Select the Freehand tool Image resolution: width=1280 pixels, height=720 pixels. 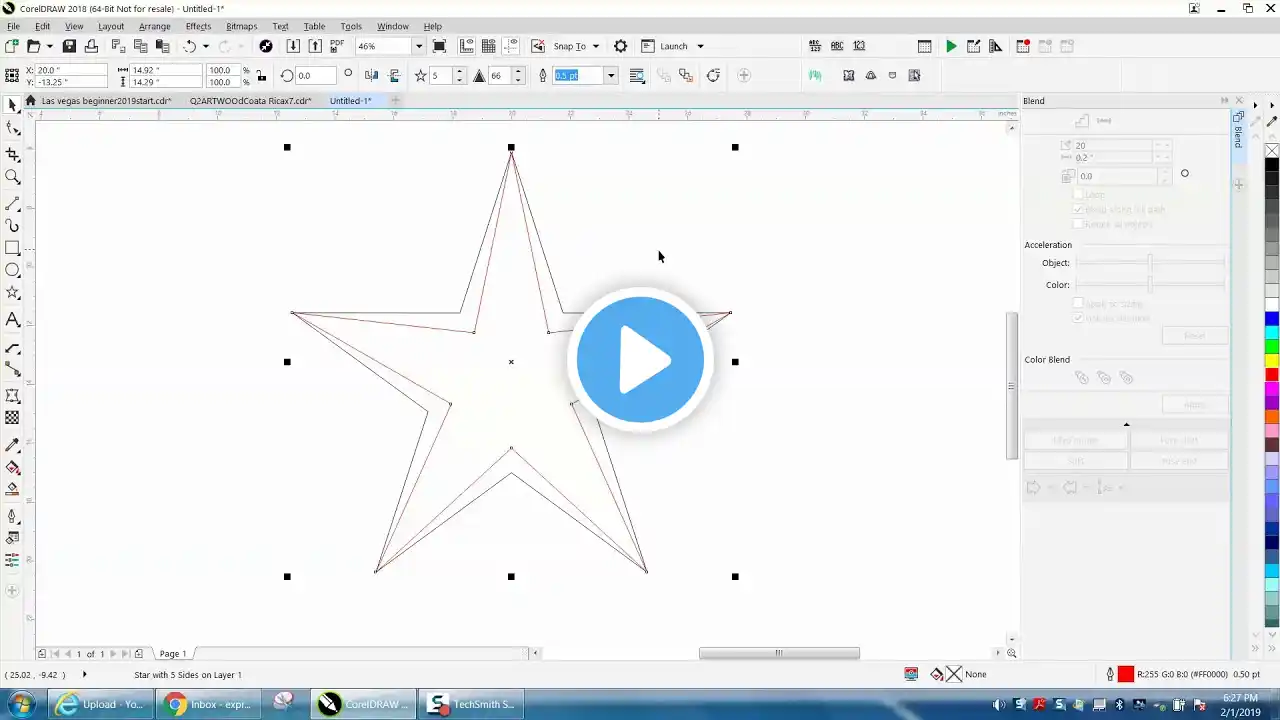pyautogui.click(x=12, y=203)
